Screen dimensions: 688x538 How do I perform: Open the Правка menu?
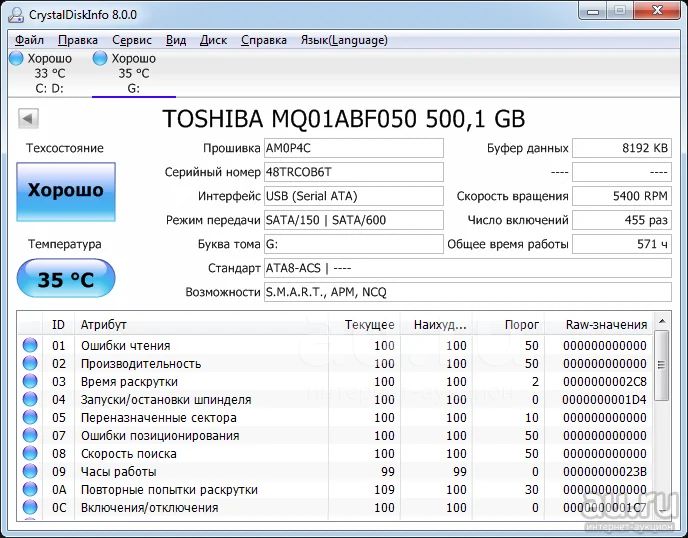[x=78, y=40]
